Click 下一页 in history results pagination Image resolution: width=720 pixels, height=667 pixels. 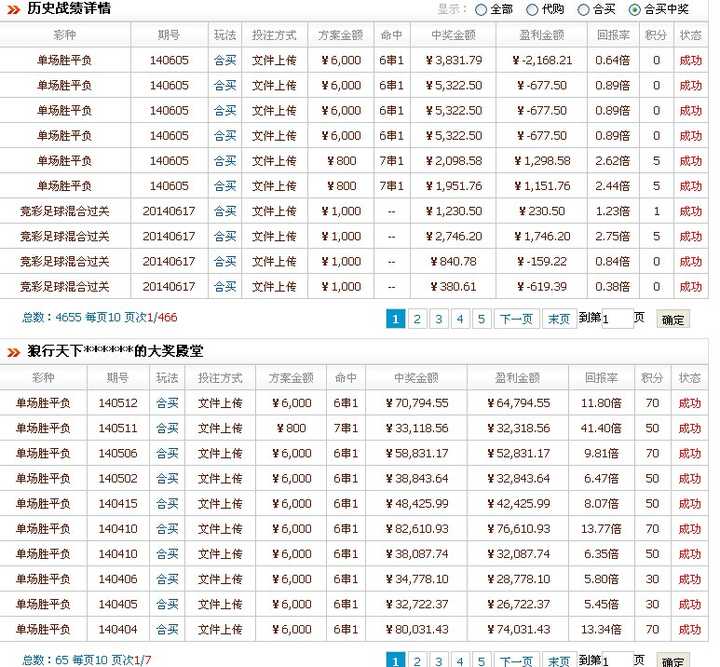click(516, 319)
